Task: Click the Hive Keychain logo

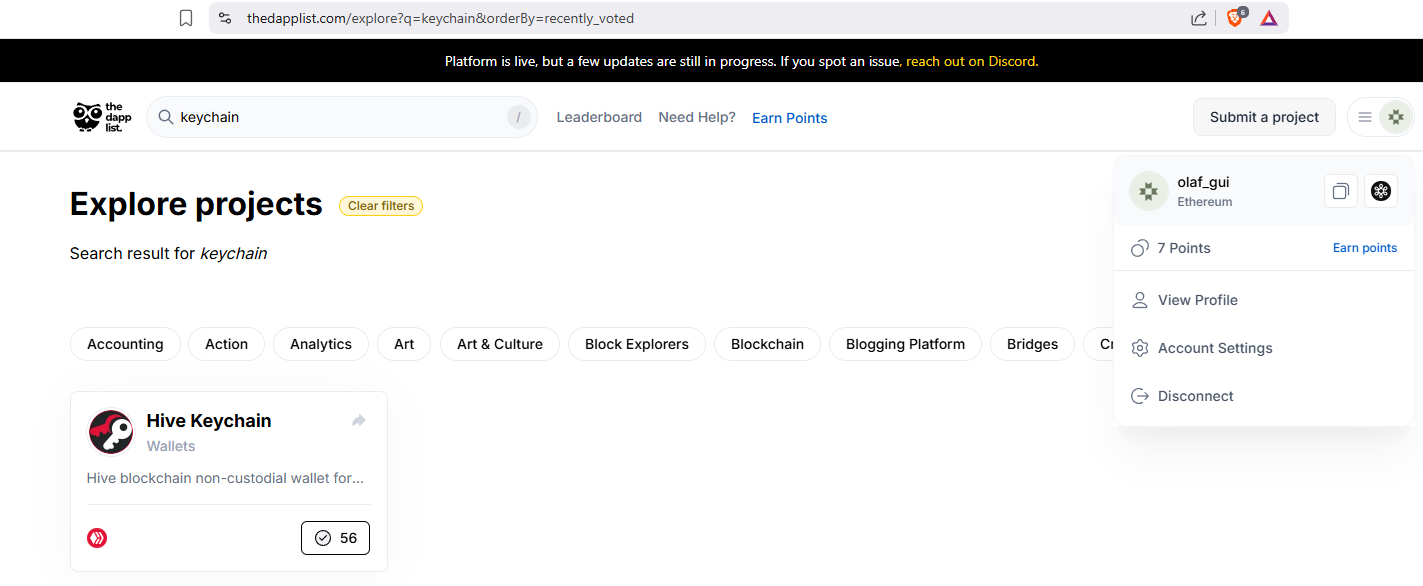Action: tap(111, 432)
